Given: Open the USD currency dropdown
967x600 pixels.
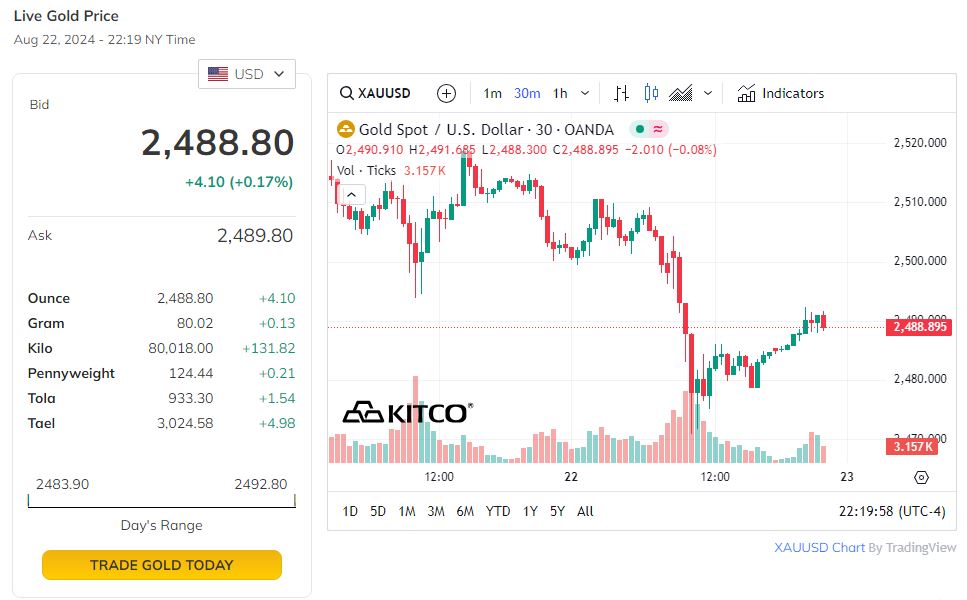Looking at the screenshot, I should pyautogui.click(x=247, y=74).
